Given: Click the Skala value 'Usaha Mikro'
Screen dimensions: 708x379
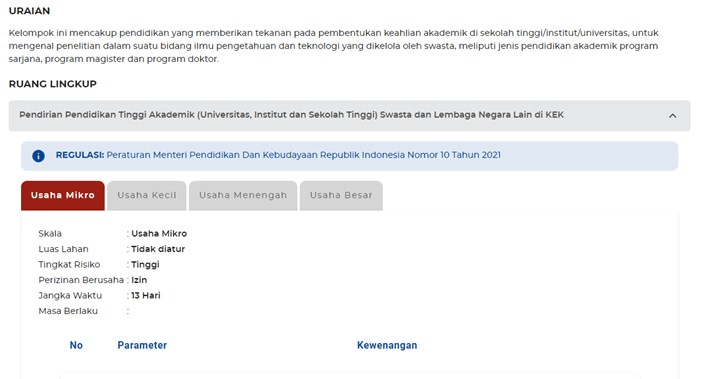Looking at the screenshot, I should (159, 234).
